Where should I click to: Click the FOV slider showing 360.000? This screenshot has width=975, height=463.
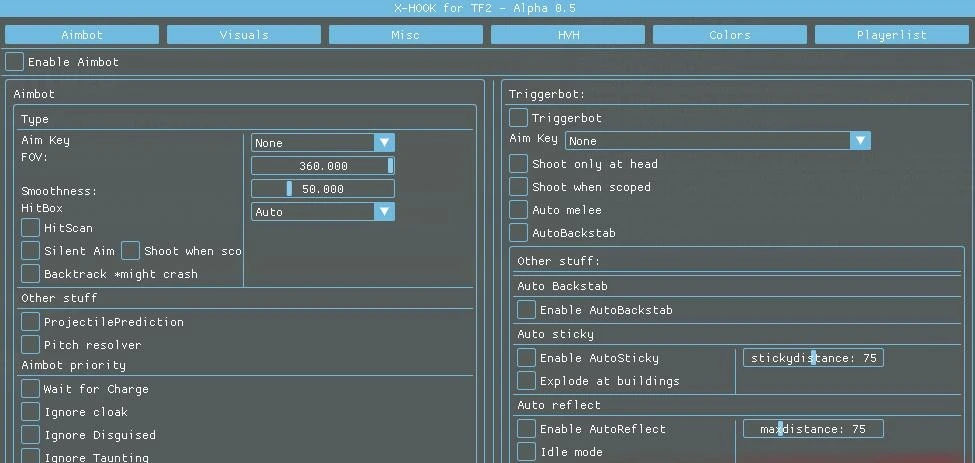pyautogui.click(x=323, y=166)
